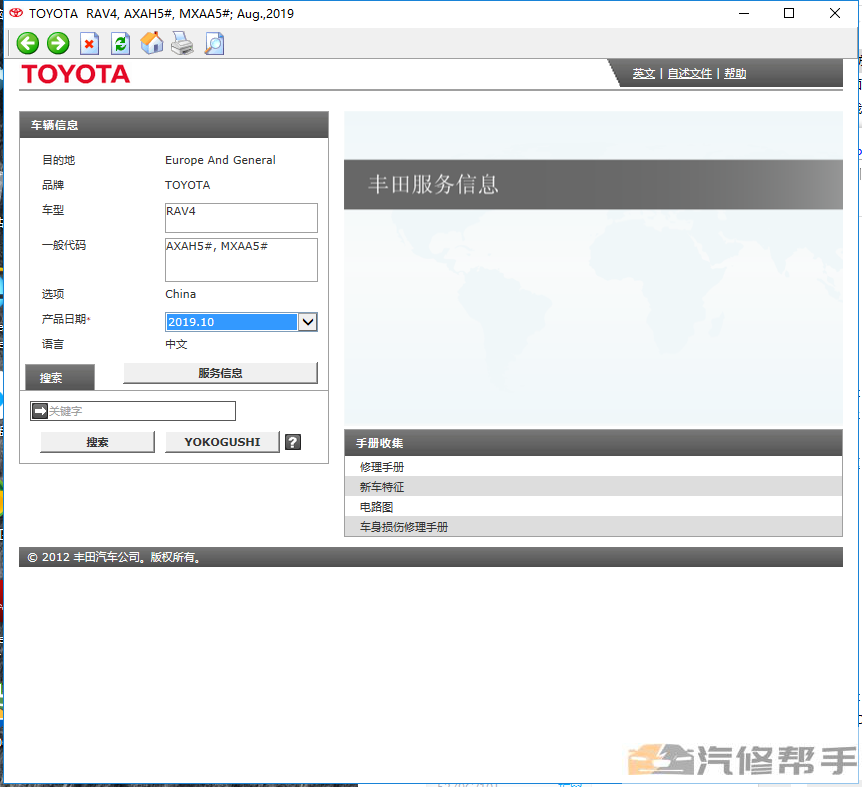Select the 搜索 tab

tap(60, 378)
